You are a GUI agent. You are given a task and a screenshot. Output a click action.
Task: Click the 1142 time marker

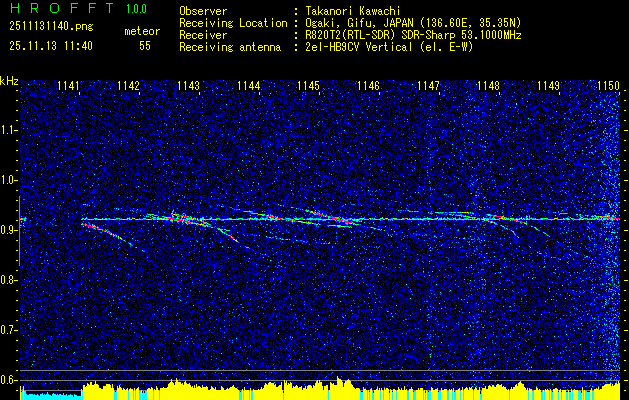[128, 85]
